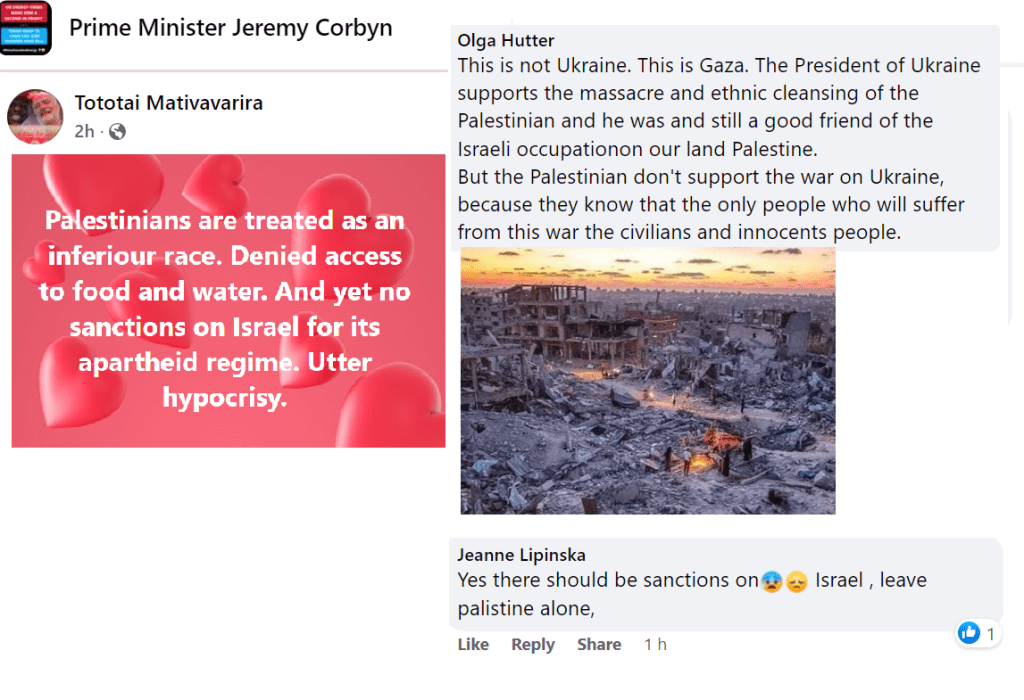Click the globe public audience icon
The image size is (1024, 700).
click(x=117, y=131)
